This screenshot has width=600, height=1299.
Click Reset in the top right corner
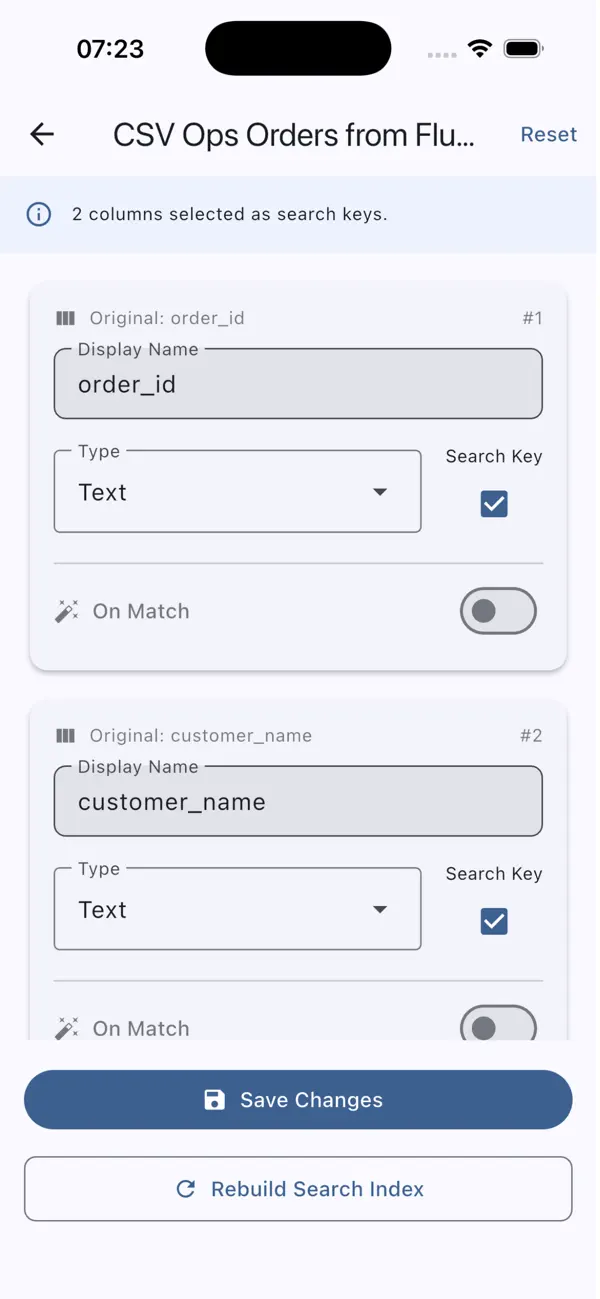click(548, 134)
